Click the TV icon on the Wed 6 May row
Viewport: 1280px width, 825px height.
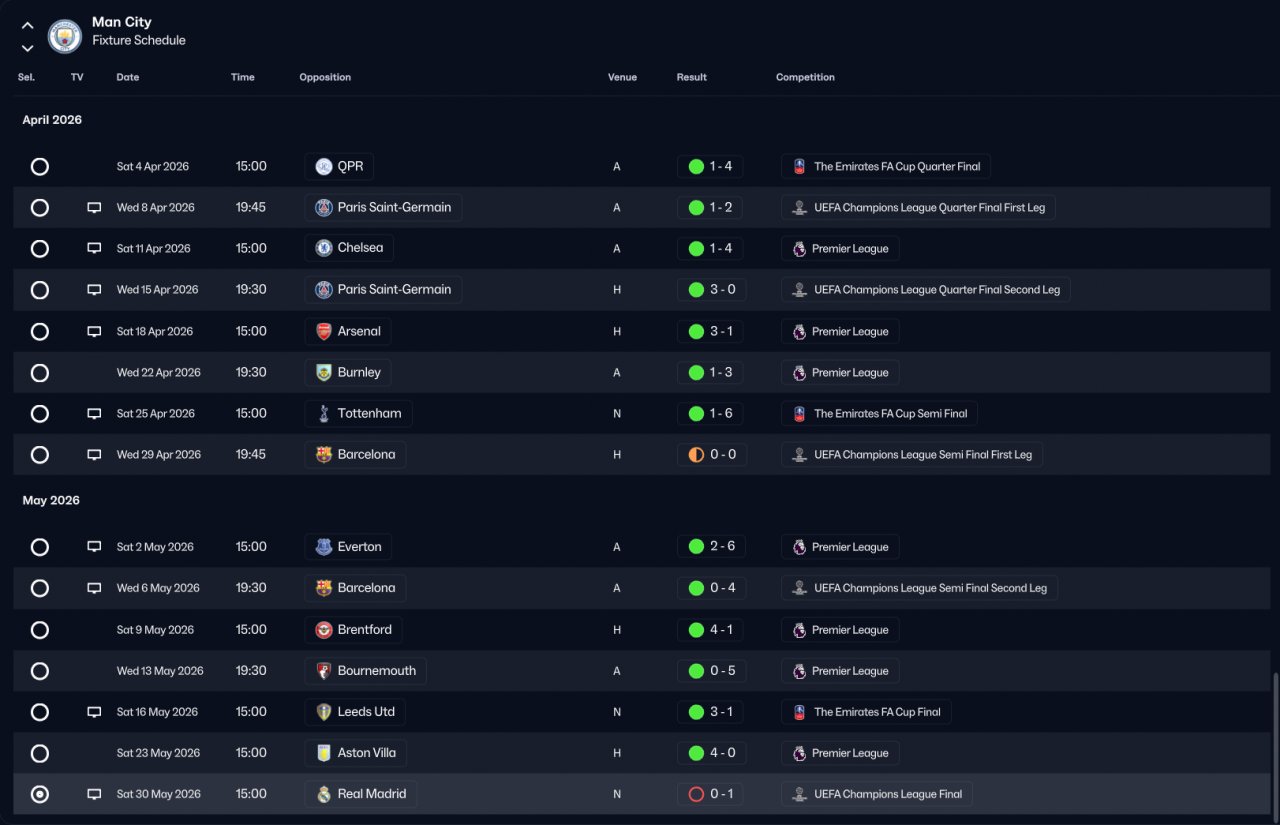point(94,588)
